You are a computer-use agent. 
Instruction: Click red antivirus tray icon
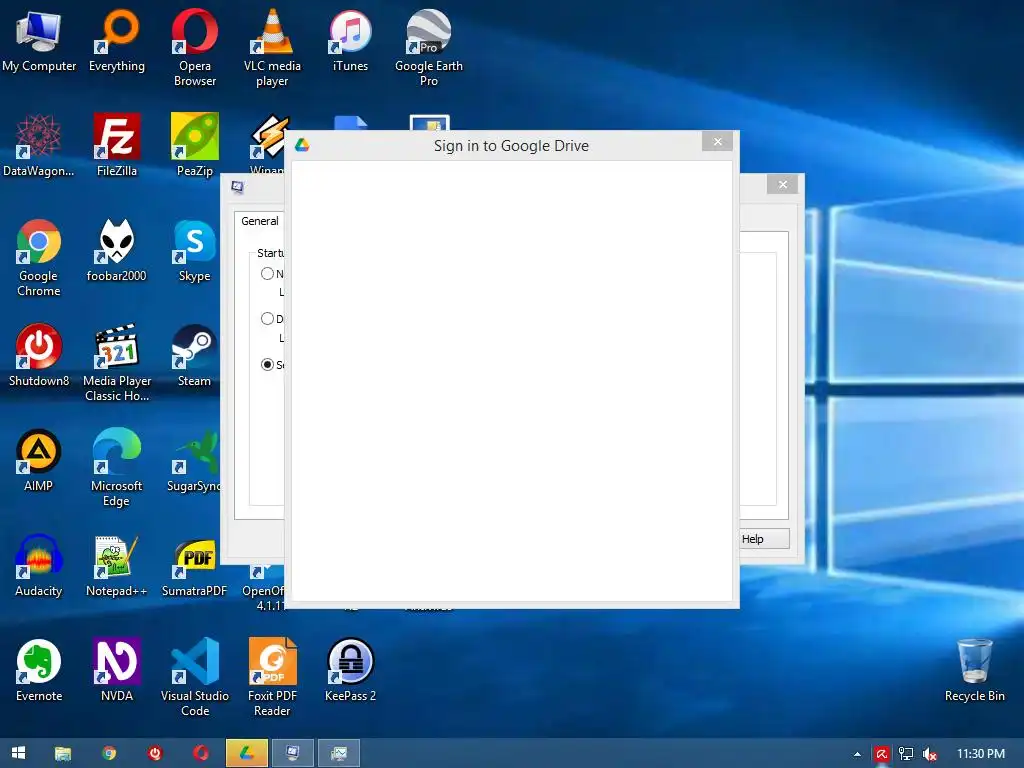pyautogui.click(x=882, y=754)
